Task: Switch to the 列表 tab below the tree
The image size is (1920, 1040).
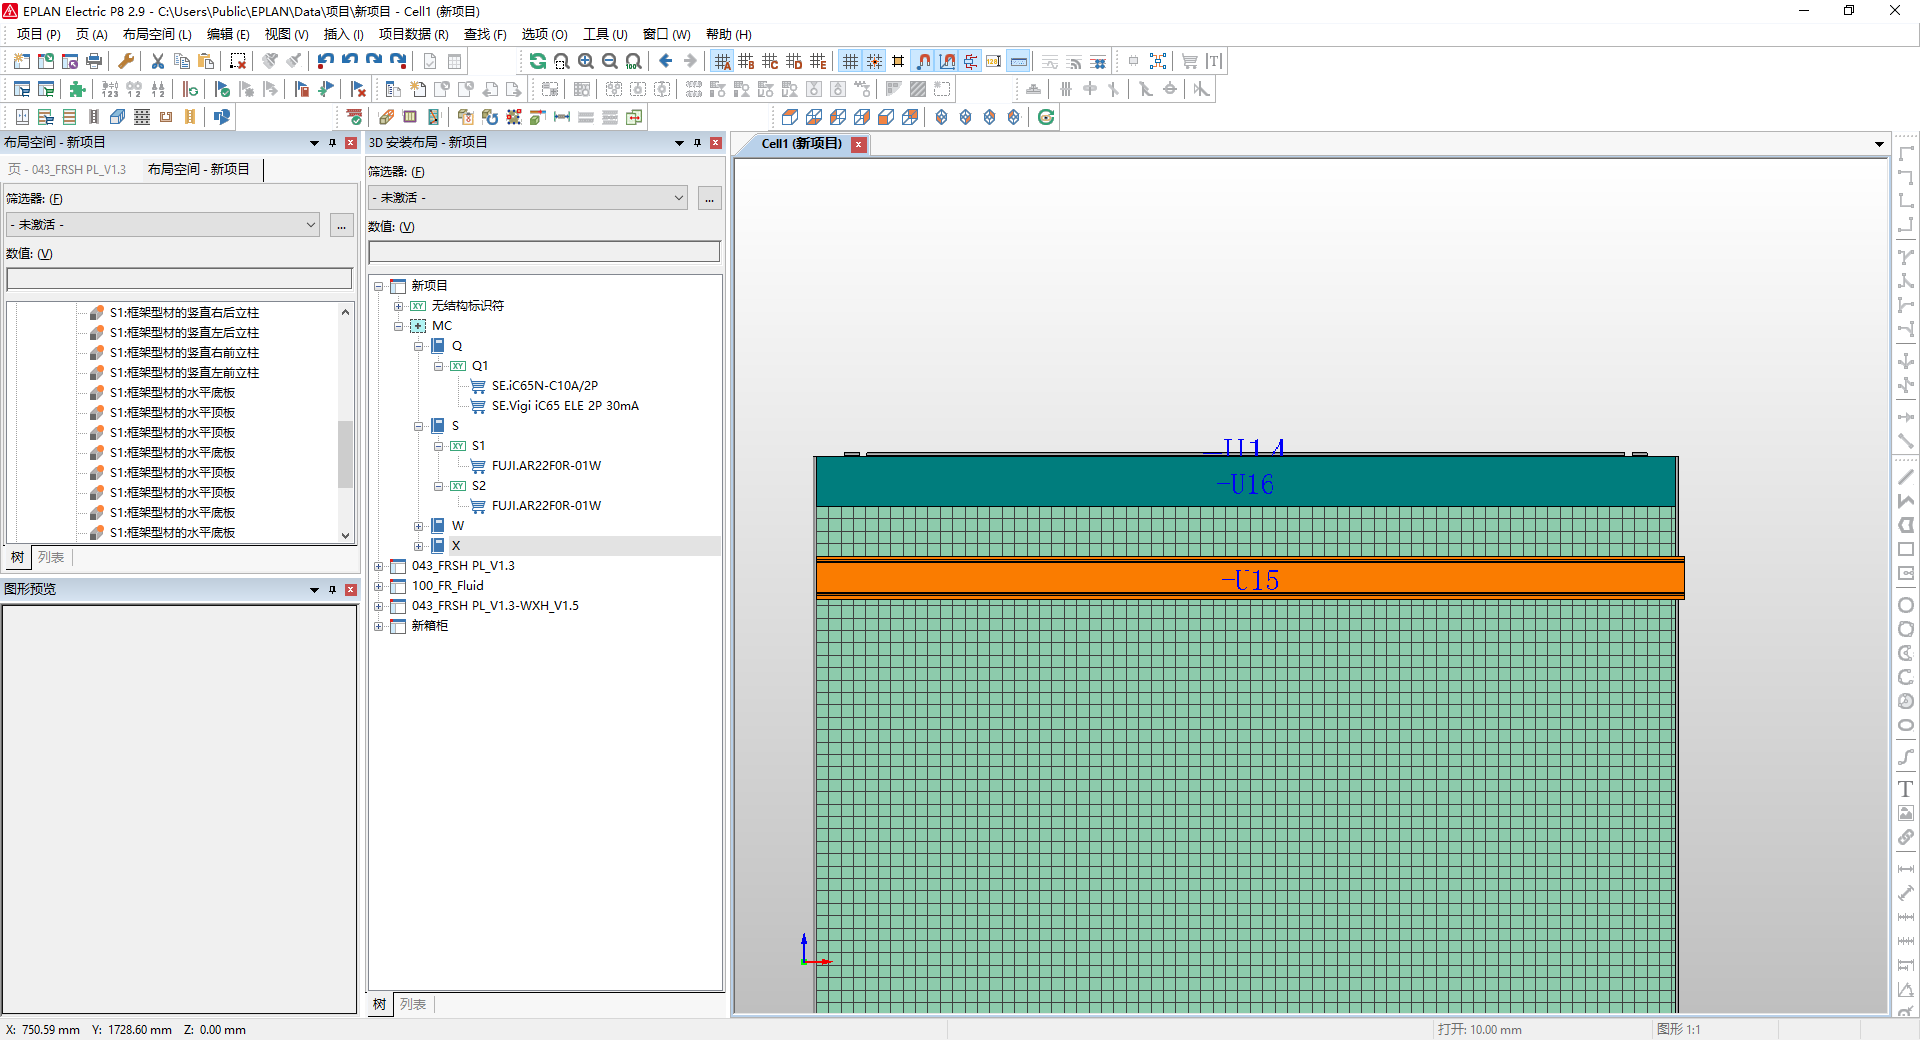Action: [x=413, y=1005]
